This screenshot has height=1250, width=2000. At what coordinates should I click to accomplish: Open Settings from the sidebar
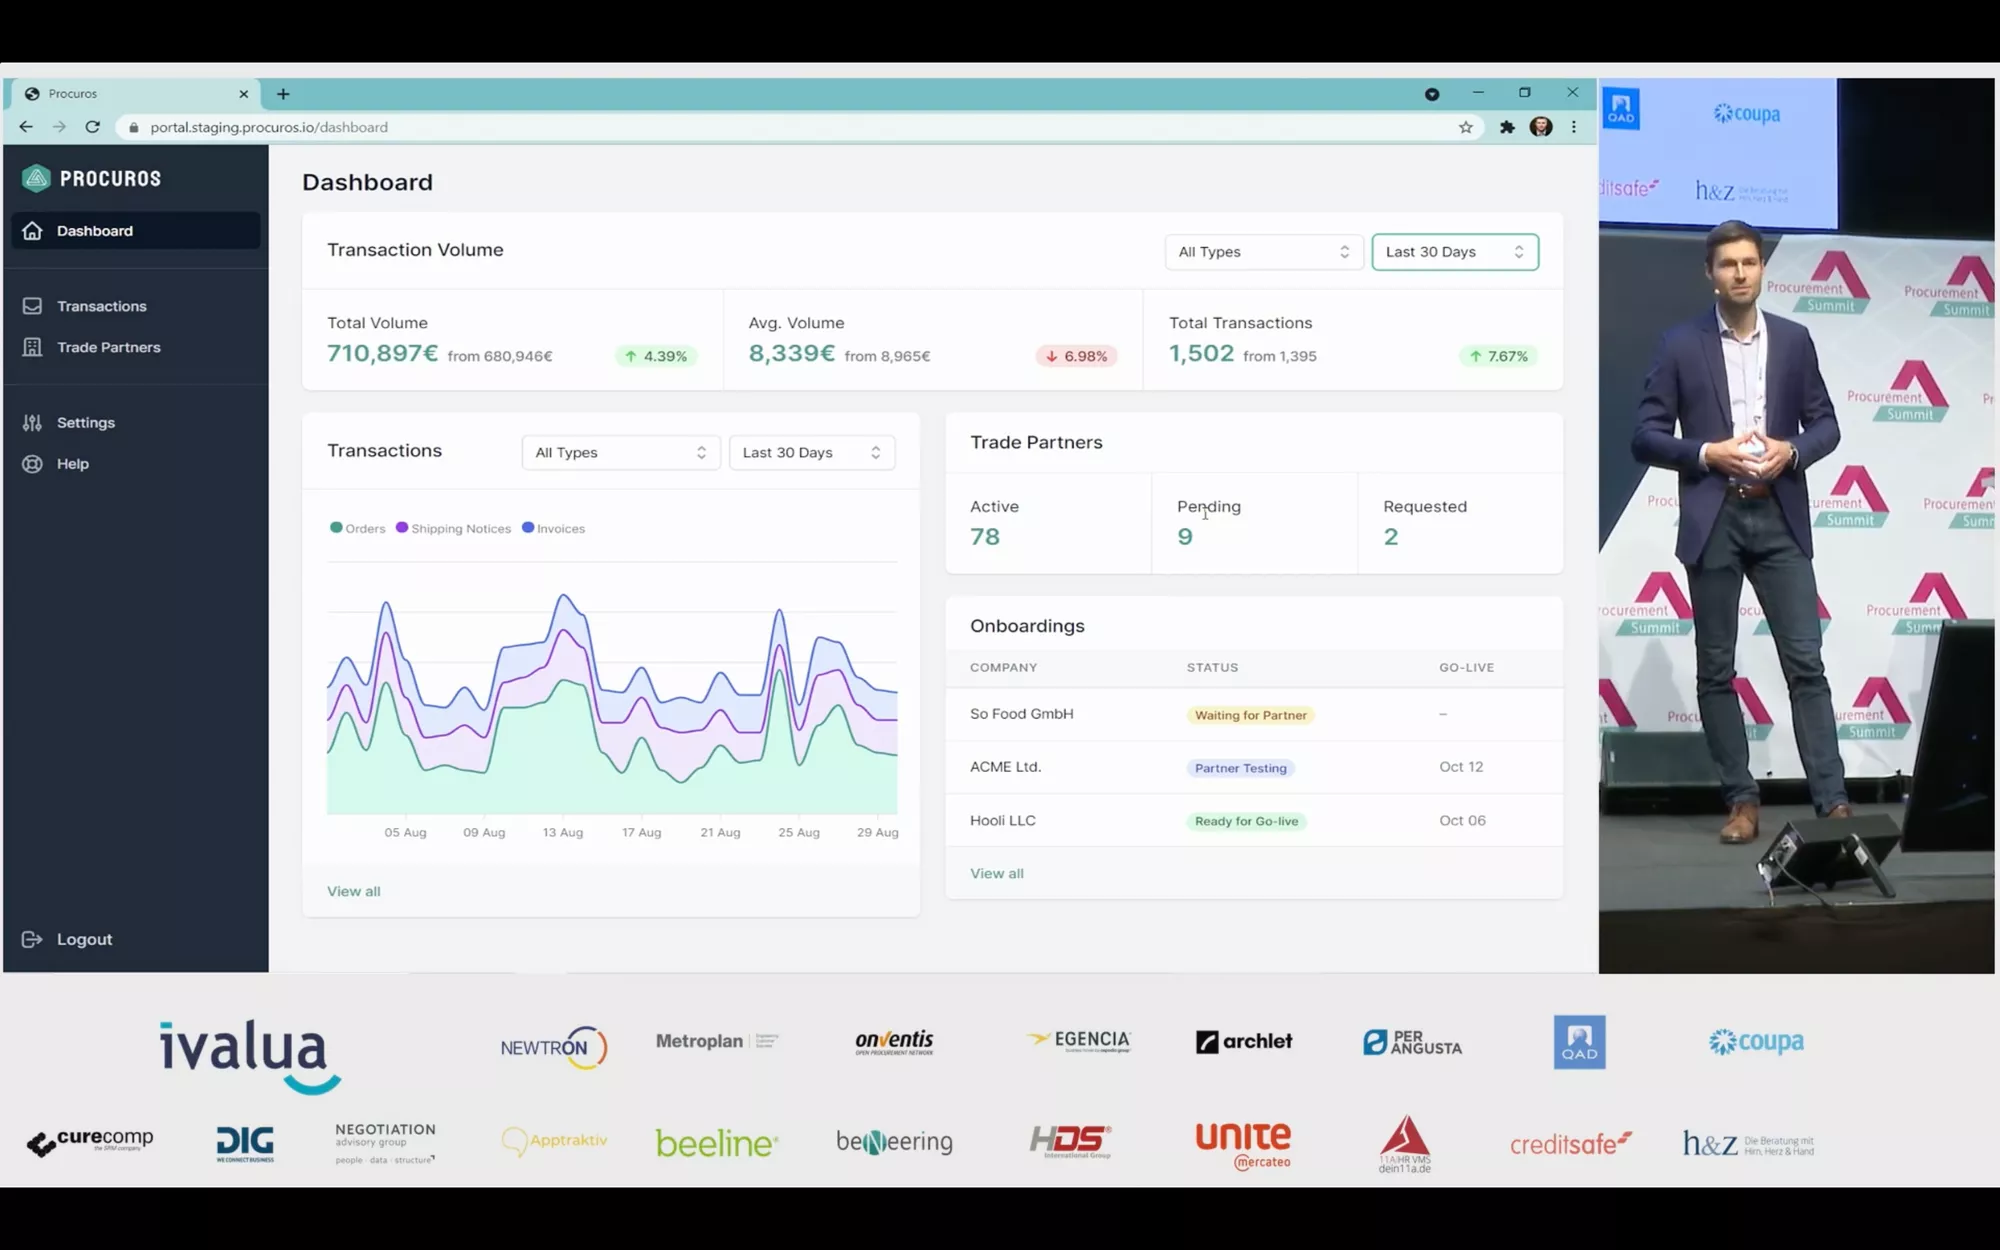click(85, 423)
